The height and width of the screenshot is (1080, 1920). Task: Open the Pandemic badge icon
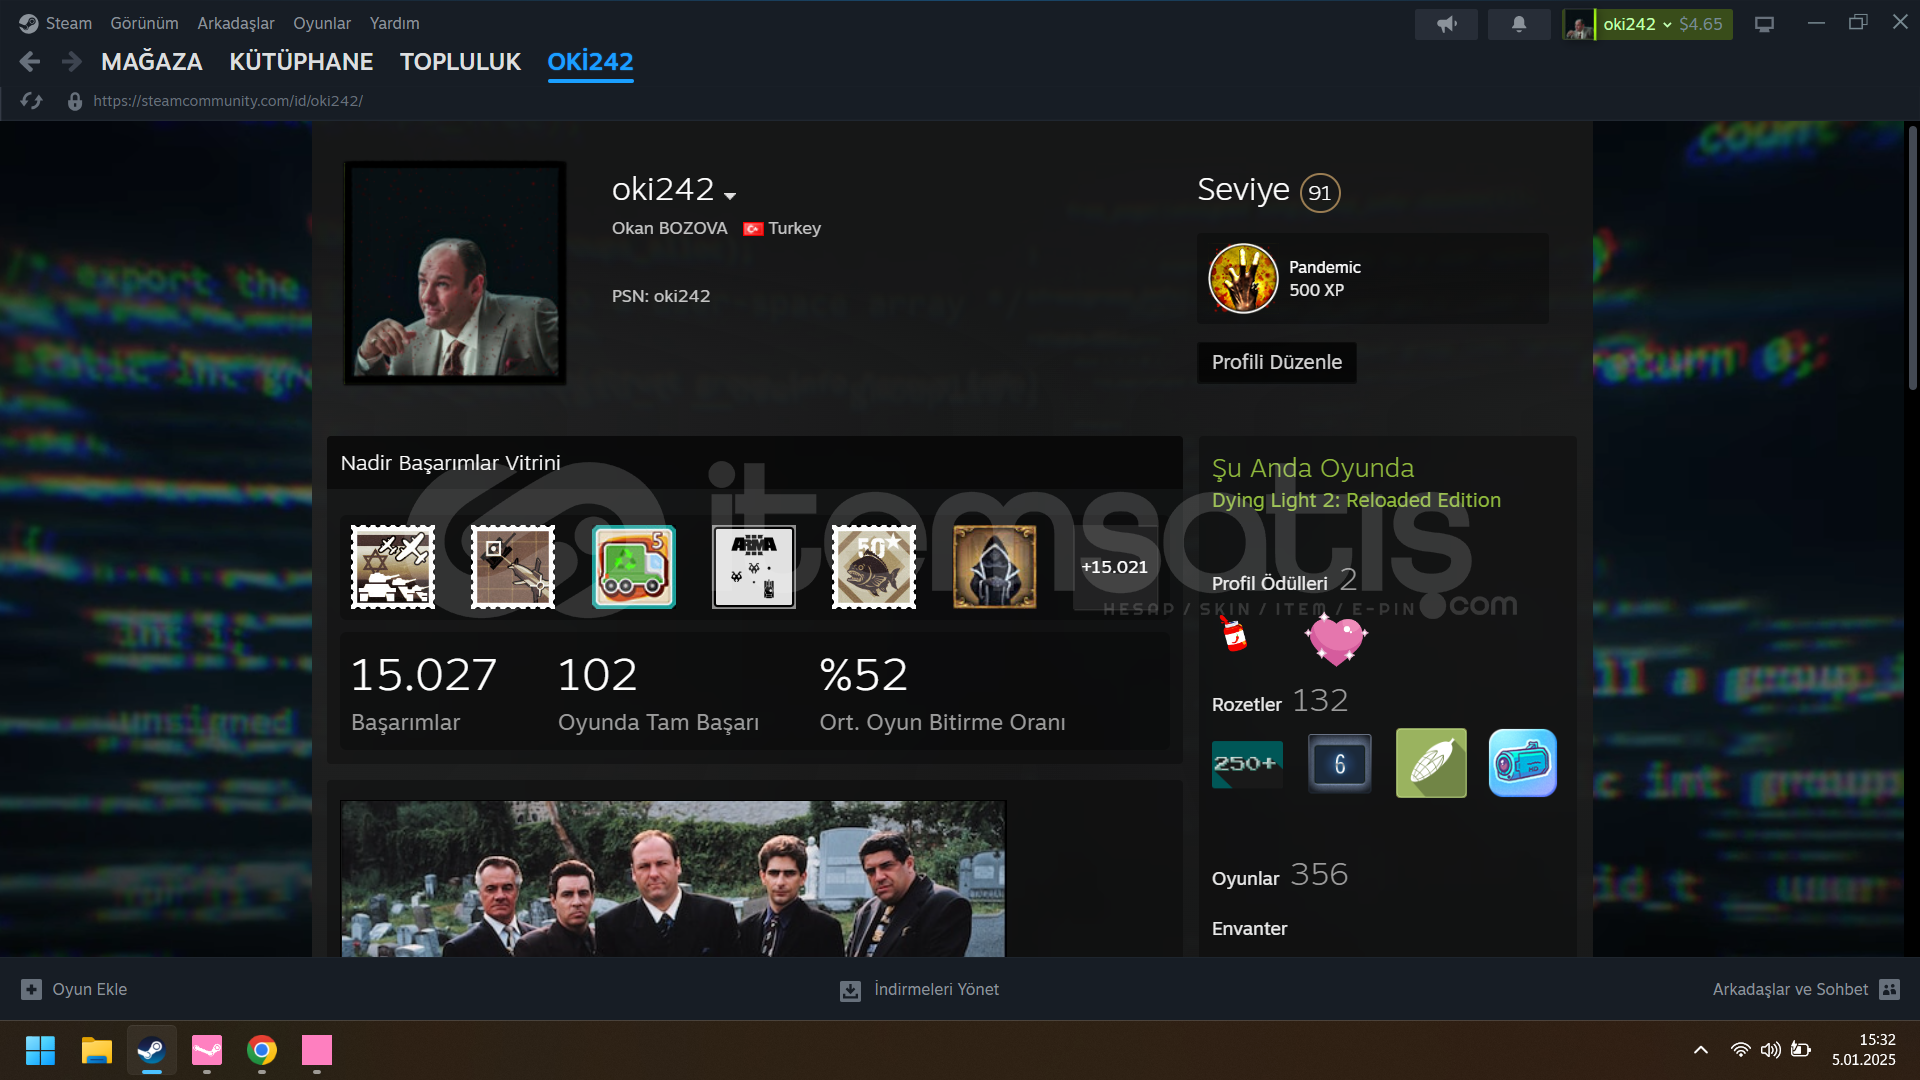[1243, 279]
